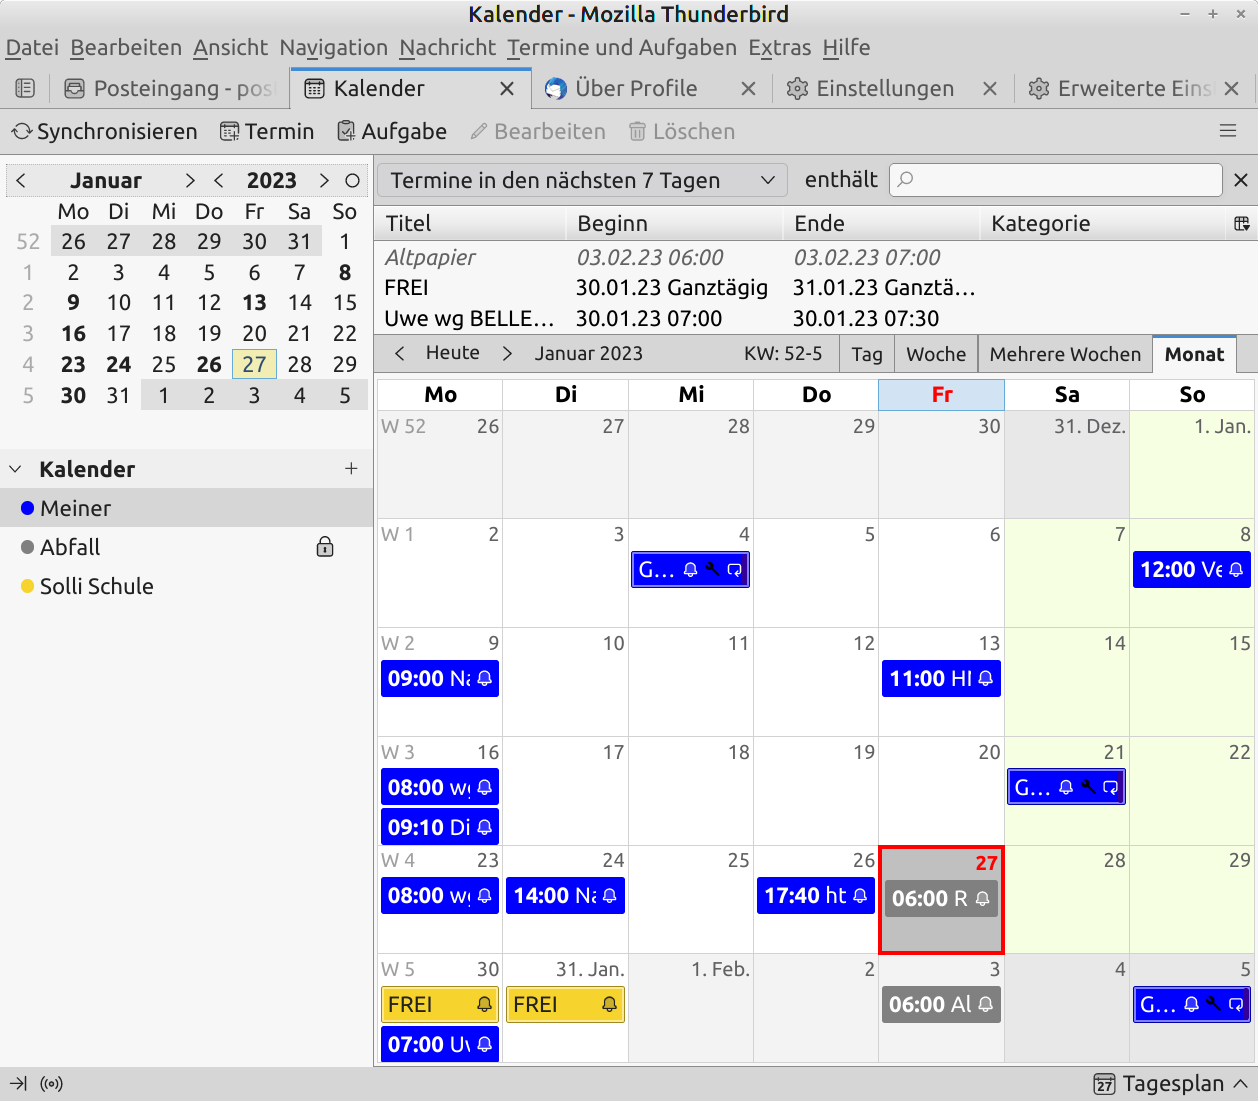Open the Thunderbird hamburger app menu

[x=1228, y=132]
